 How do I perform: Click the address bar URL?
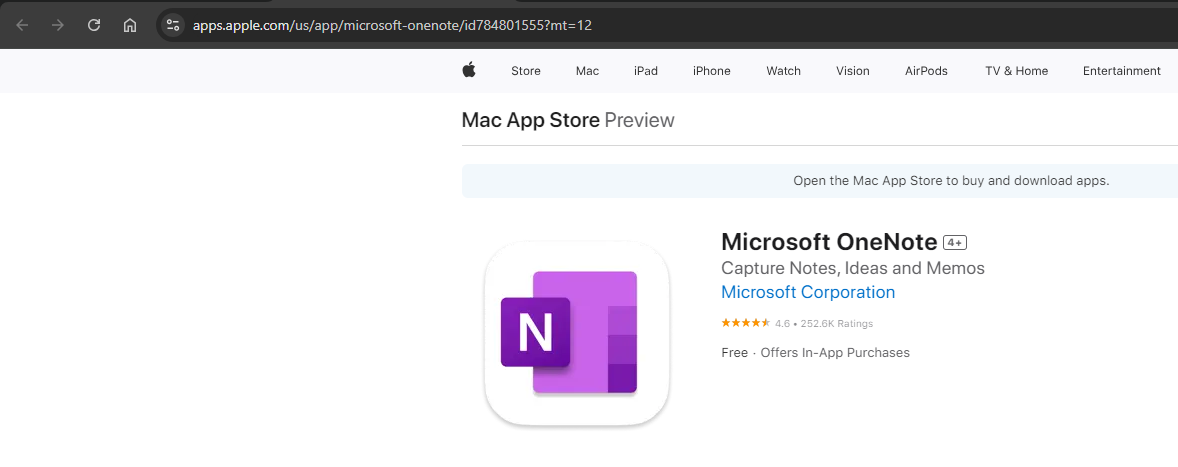pyautogui.click(x=392, y=26)
